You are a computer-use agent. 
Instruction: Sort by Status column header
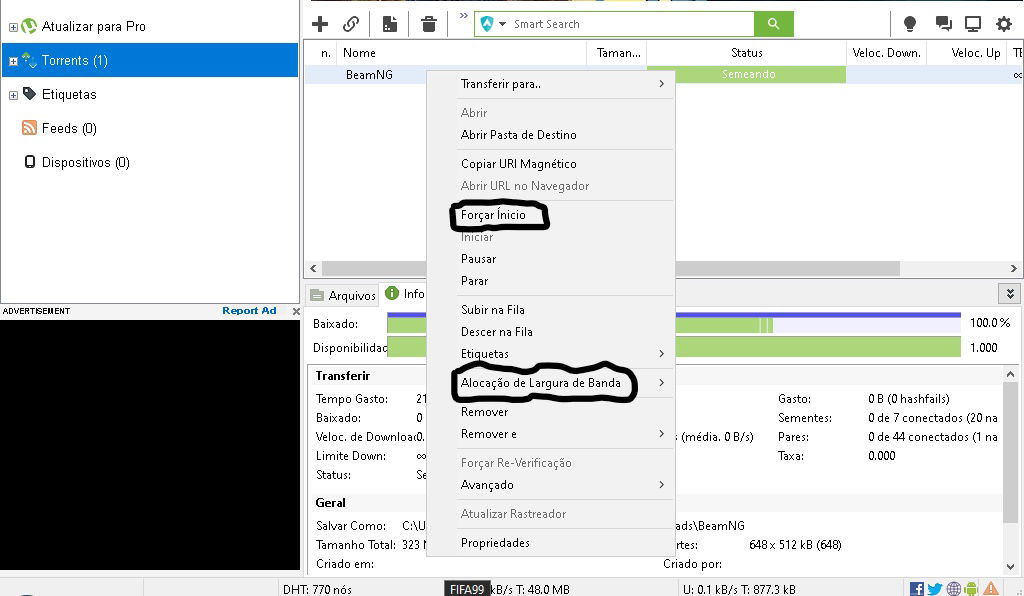pos(746,53)
